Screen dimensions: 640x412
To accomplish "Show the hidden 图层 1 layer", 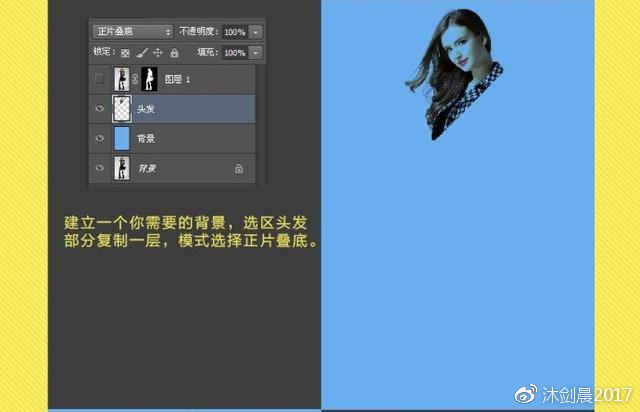I will 100,79.
